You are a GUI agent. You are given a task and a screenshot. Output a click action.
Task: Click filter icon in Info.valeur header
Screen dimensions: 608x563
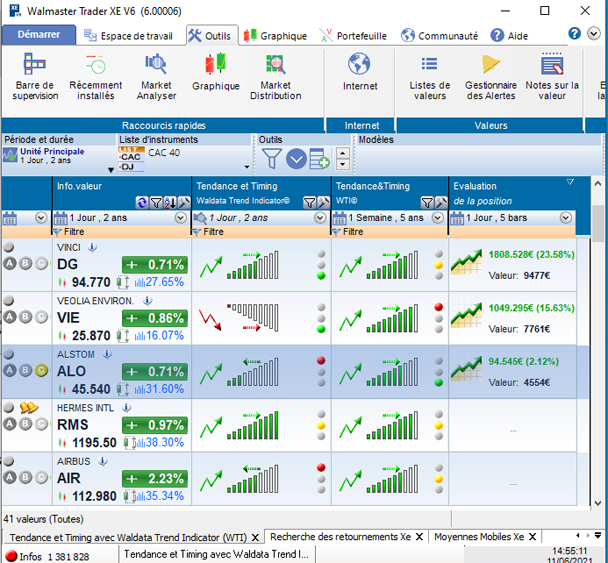(x=156, y=202)
